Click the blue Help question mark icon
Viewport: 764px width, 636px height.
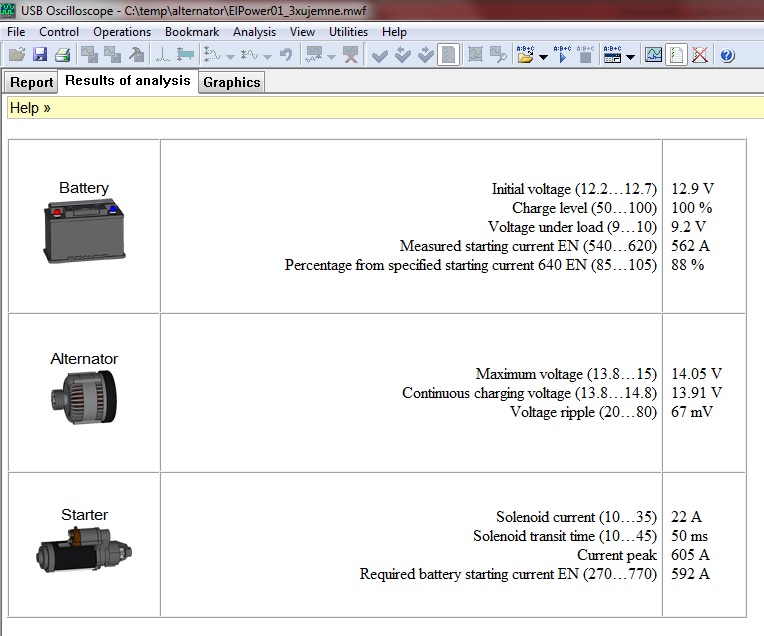click(x=727, y=56)
